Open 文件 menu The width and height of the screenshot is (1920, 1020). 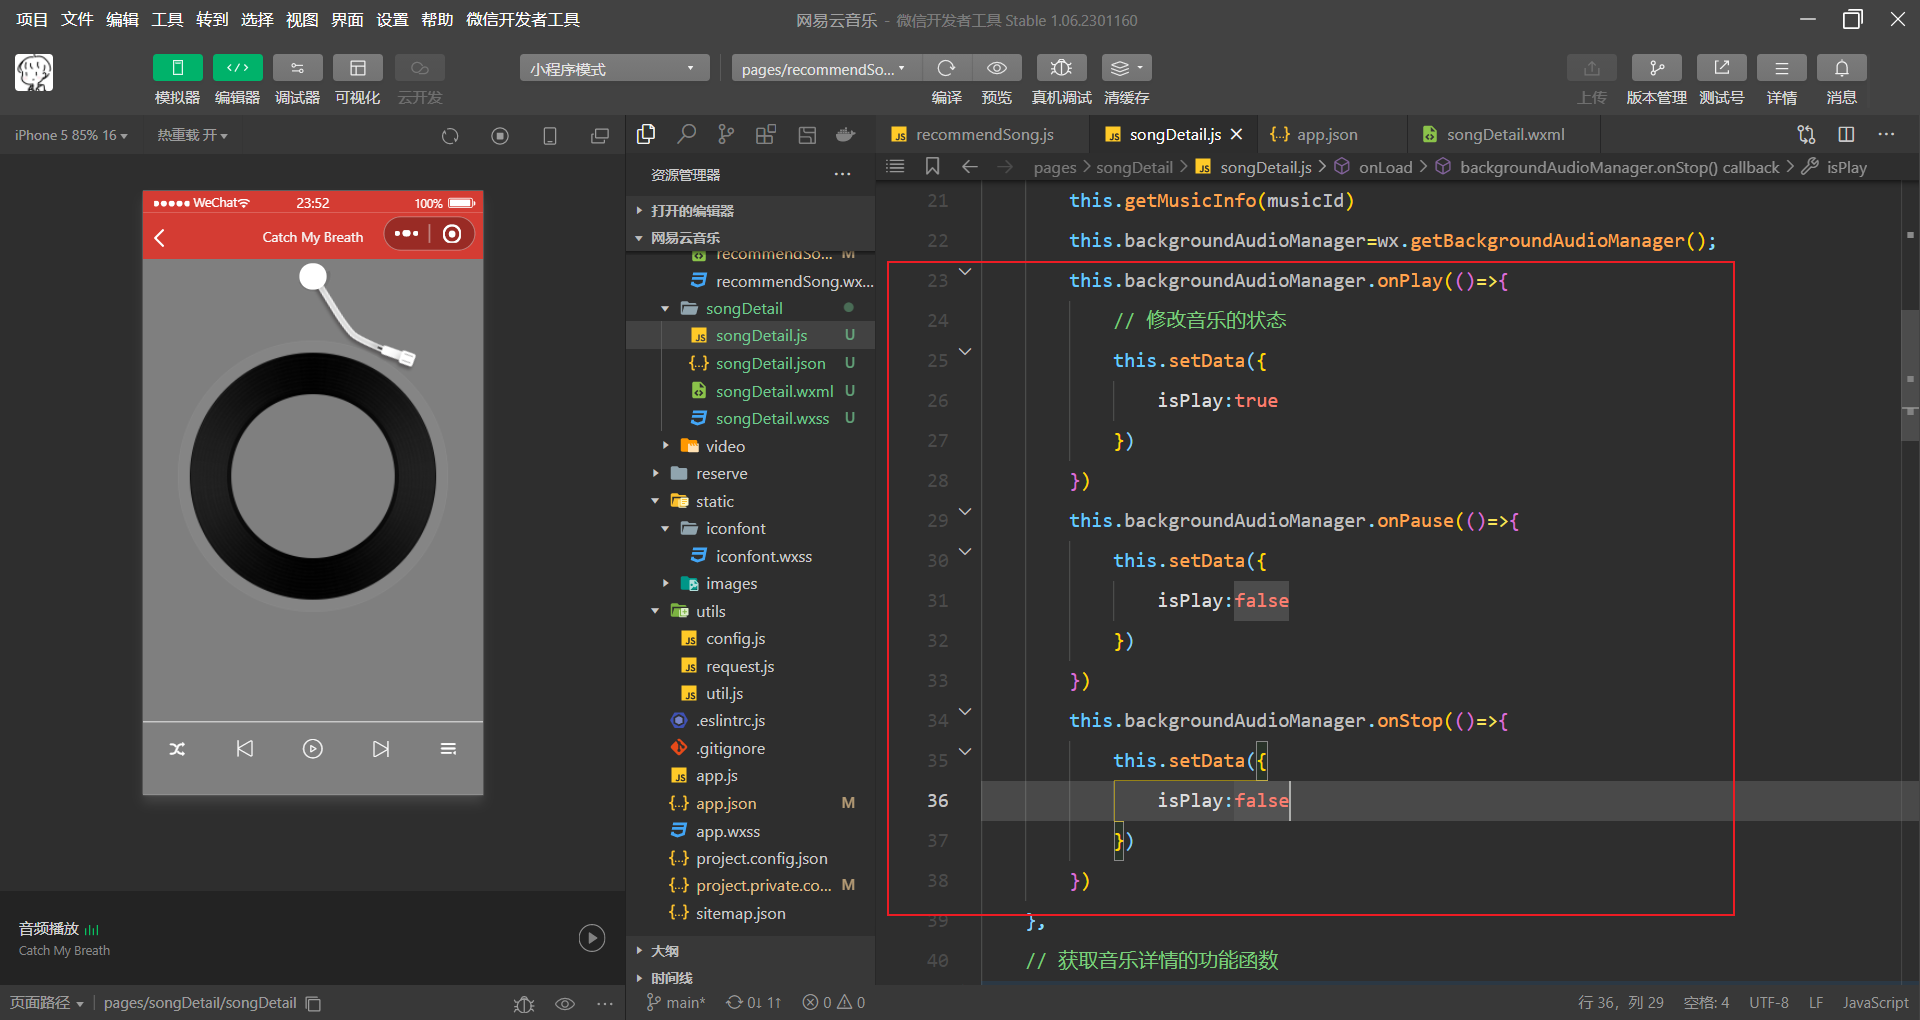coord(77,19)
